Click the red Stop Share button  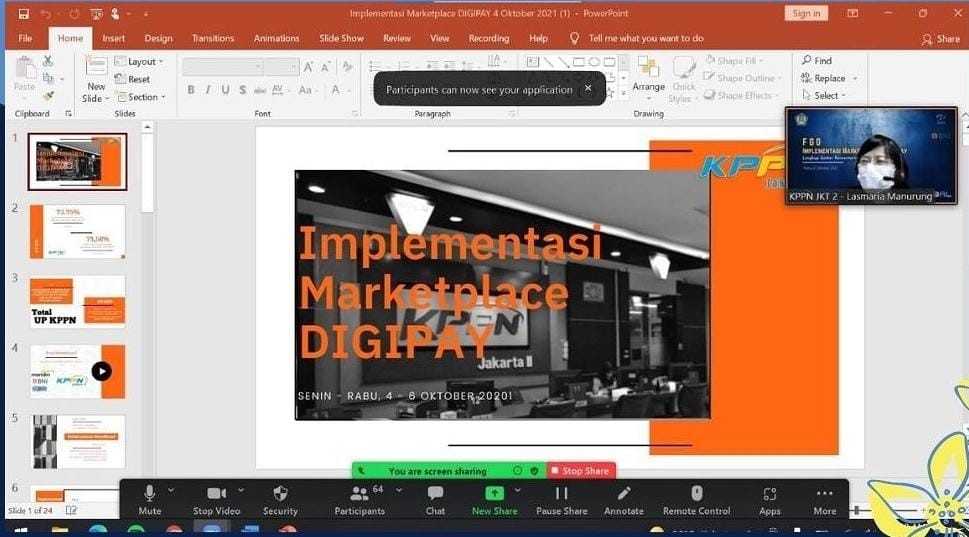click(x=581, y=471)
